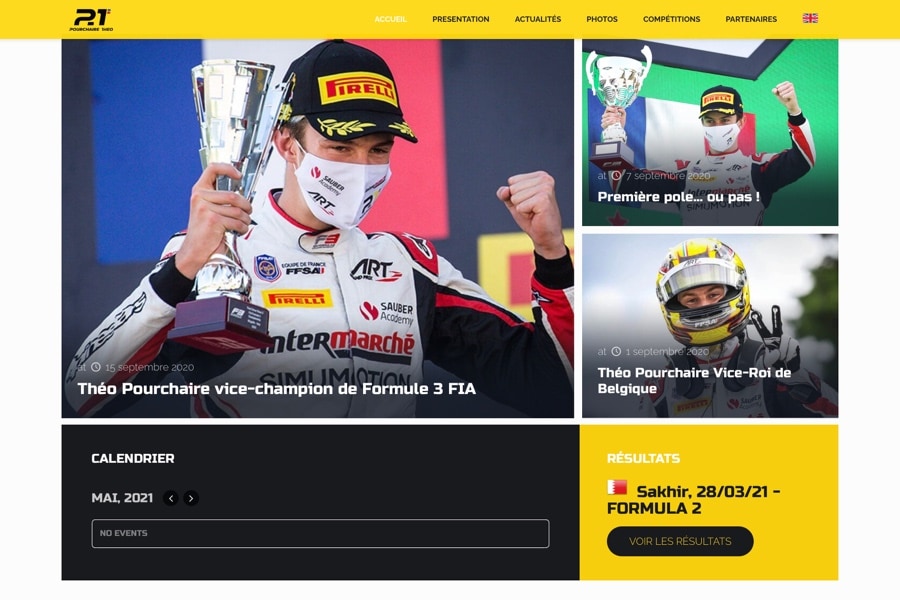This screenshot has height=600, width=900.
Task: Go to previous calendar month arrow
Action: click(x=170, y=498)
